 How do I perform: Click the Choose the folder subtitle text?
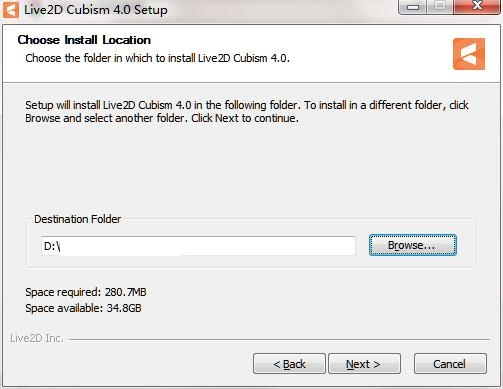tap(157, 58)
